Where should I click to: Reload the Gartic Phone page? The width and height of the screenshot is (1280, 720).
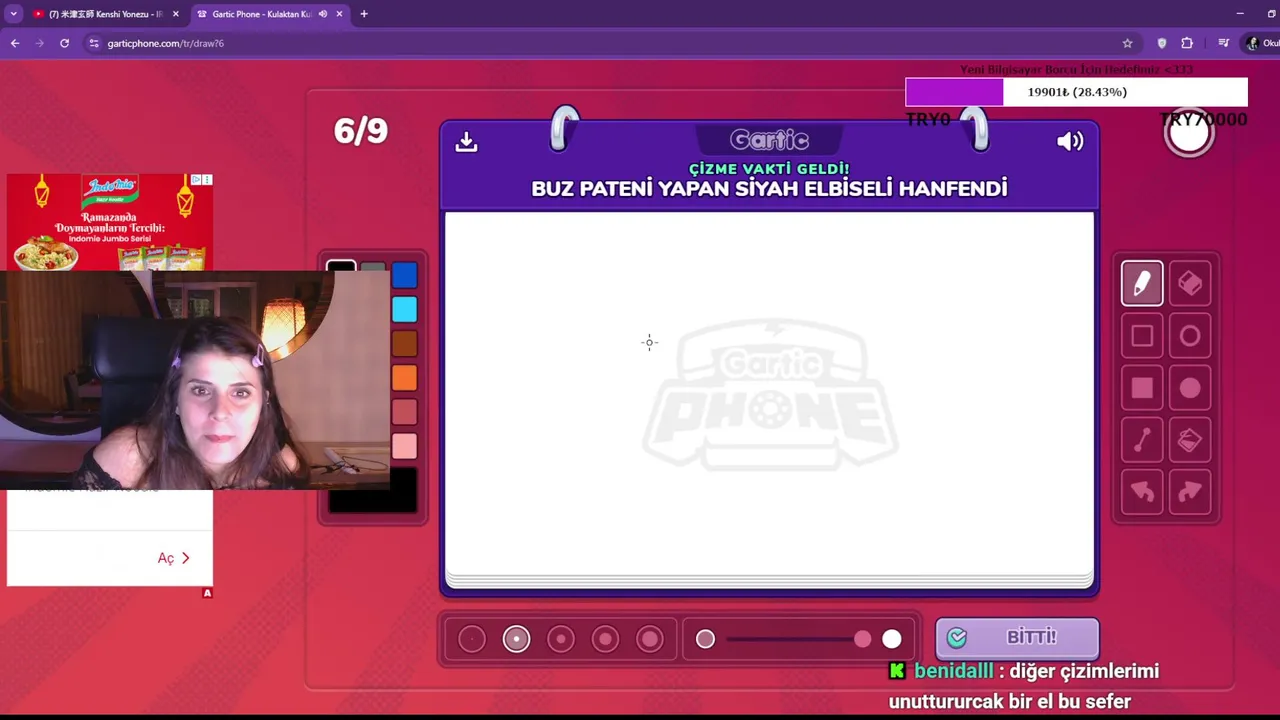pos(64,43)
